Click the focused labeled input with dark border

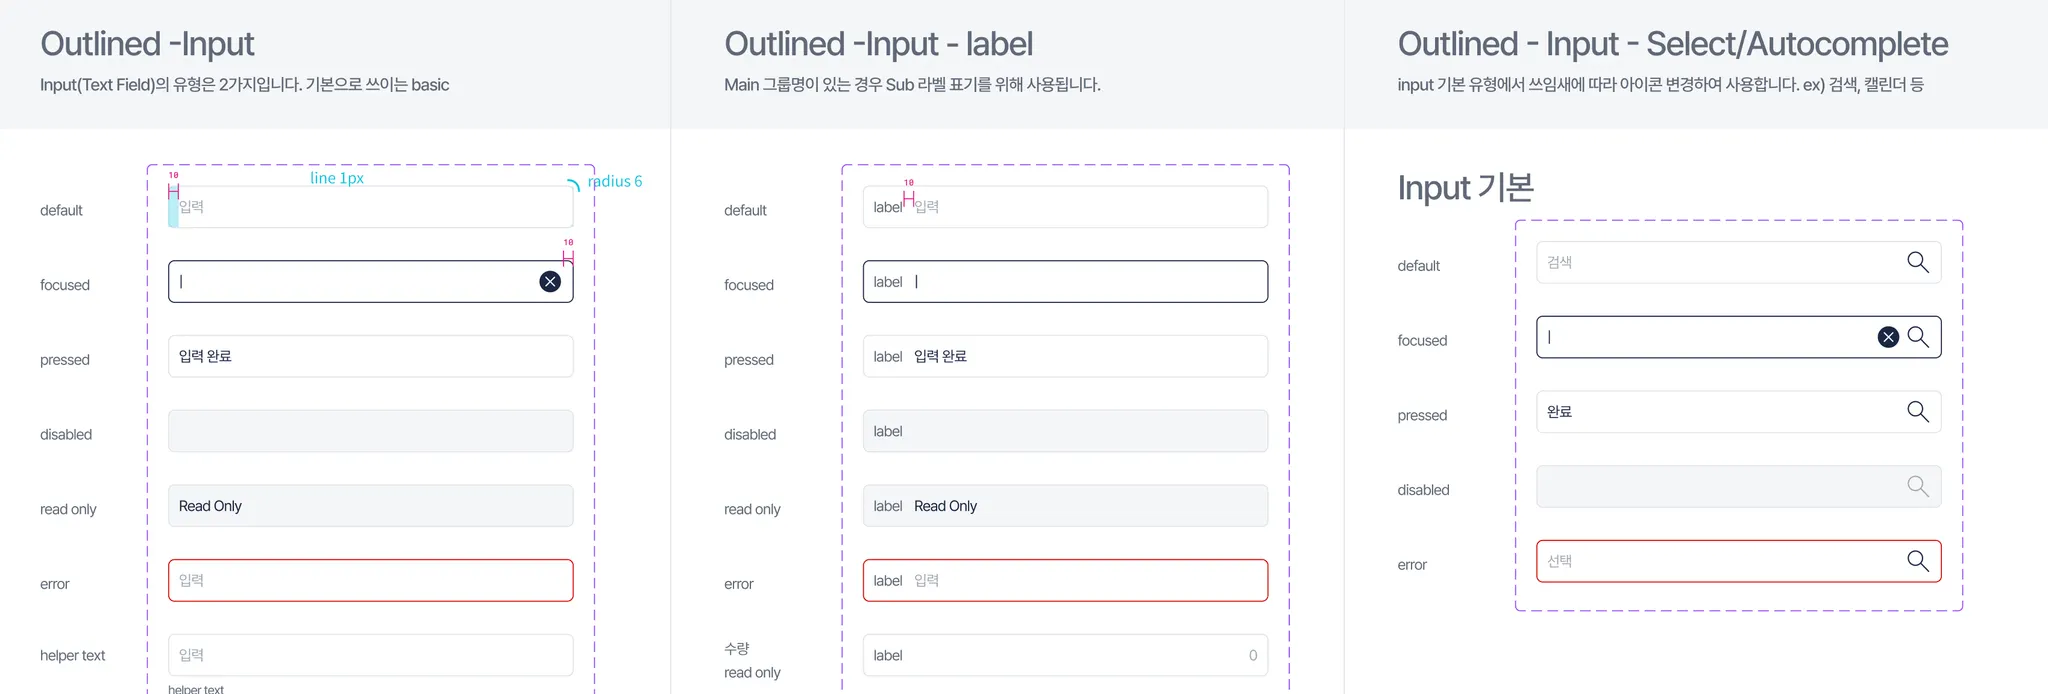(1065, 282)
